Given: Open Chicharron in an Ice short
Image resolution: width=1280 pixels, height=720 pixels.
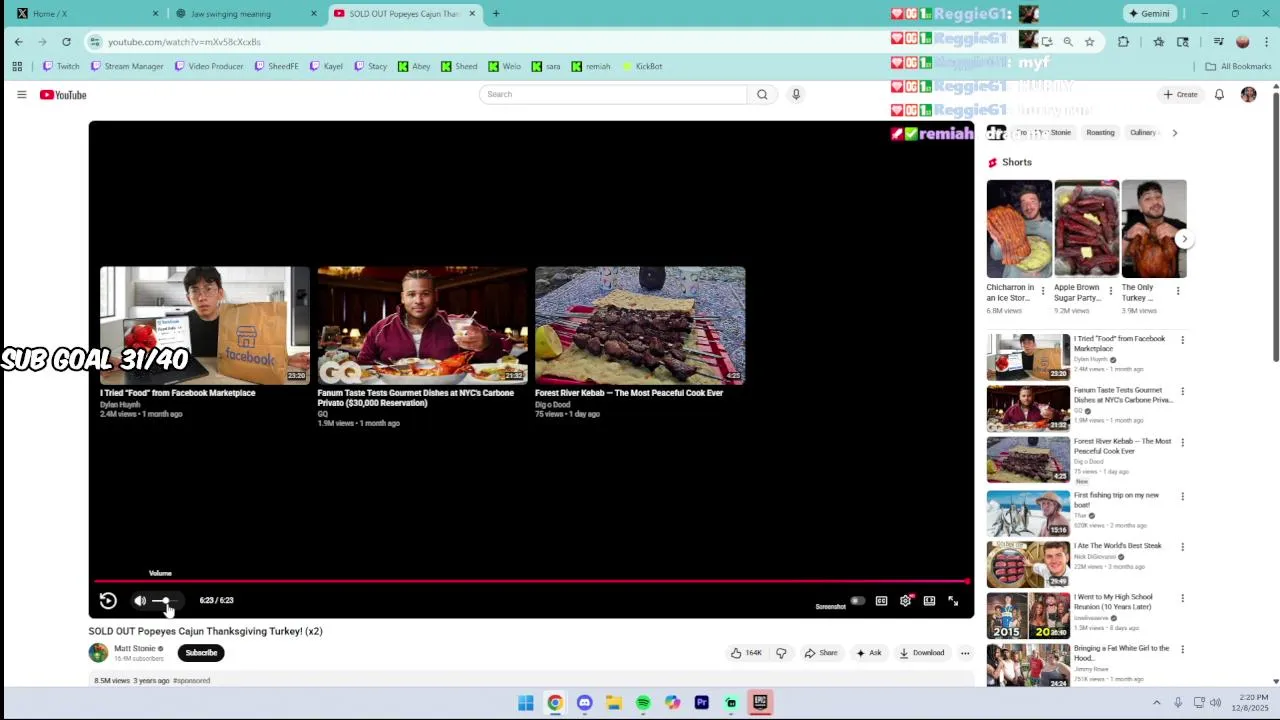Looking at the screenshot, I should point(1019,229).
